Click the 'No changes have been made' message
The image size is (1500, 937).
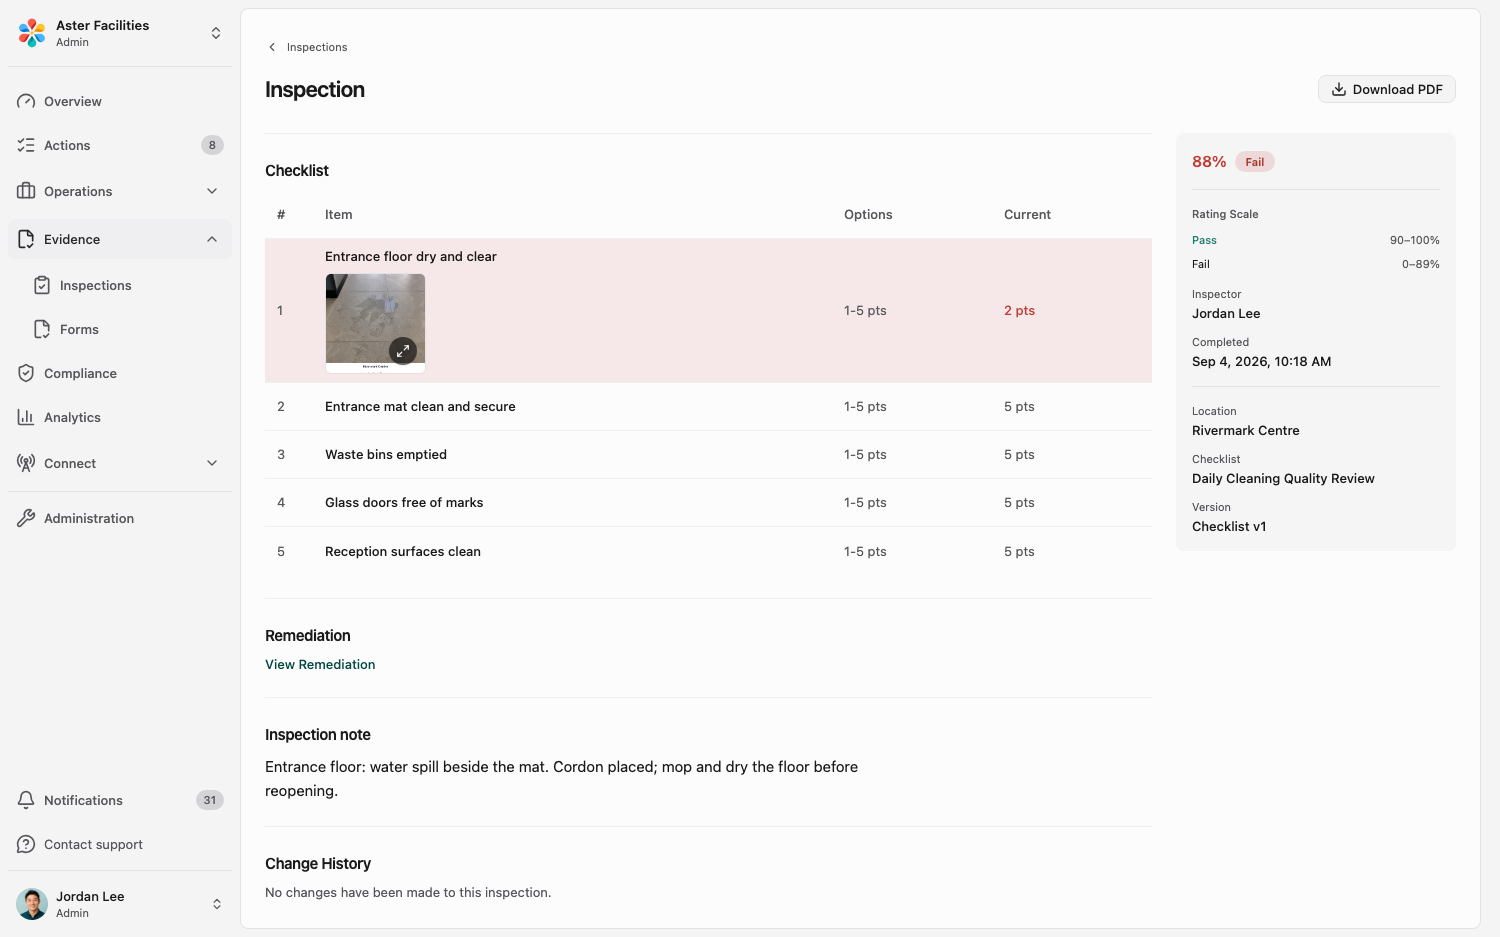(408, 892)
